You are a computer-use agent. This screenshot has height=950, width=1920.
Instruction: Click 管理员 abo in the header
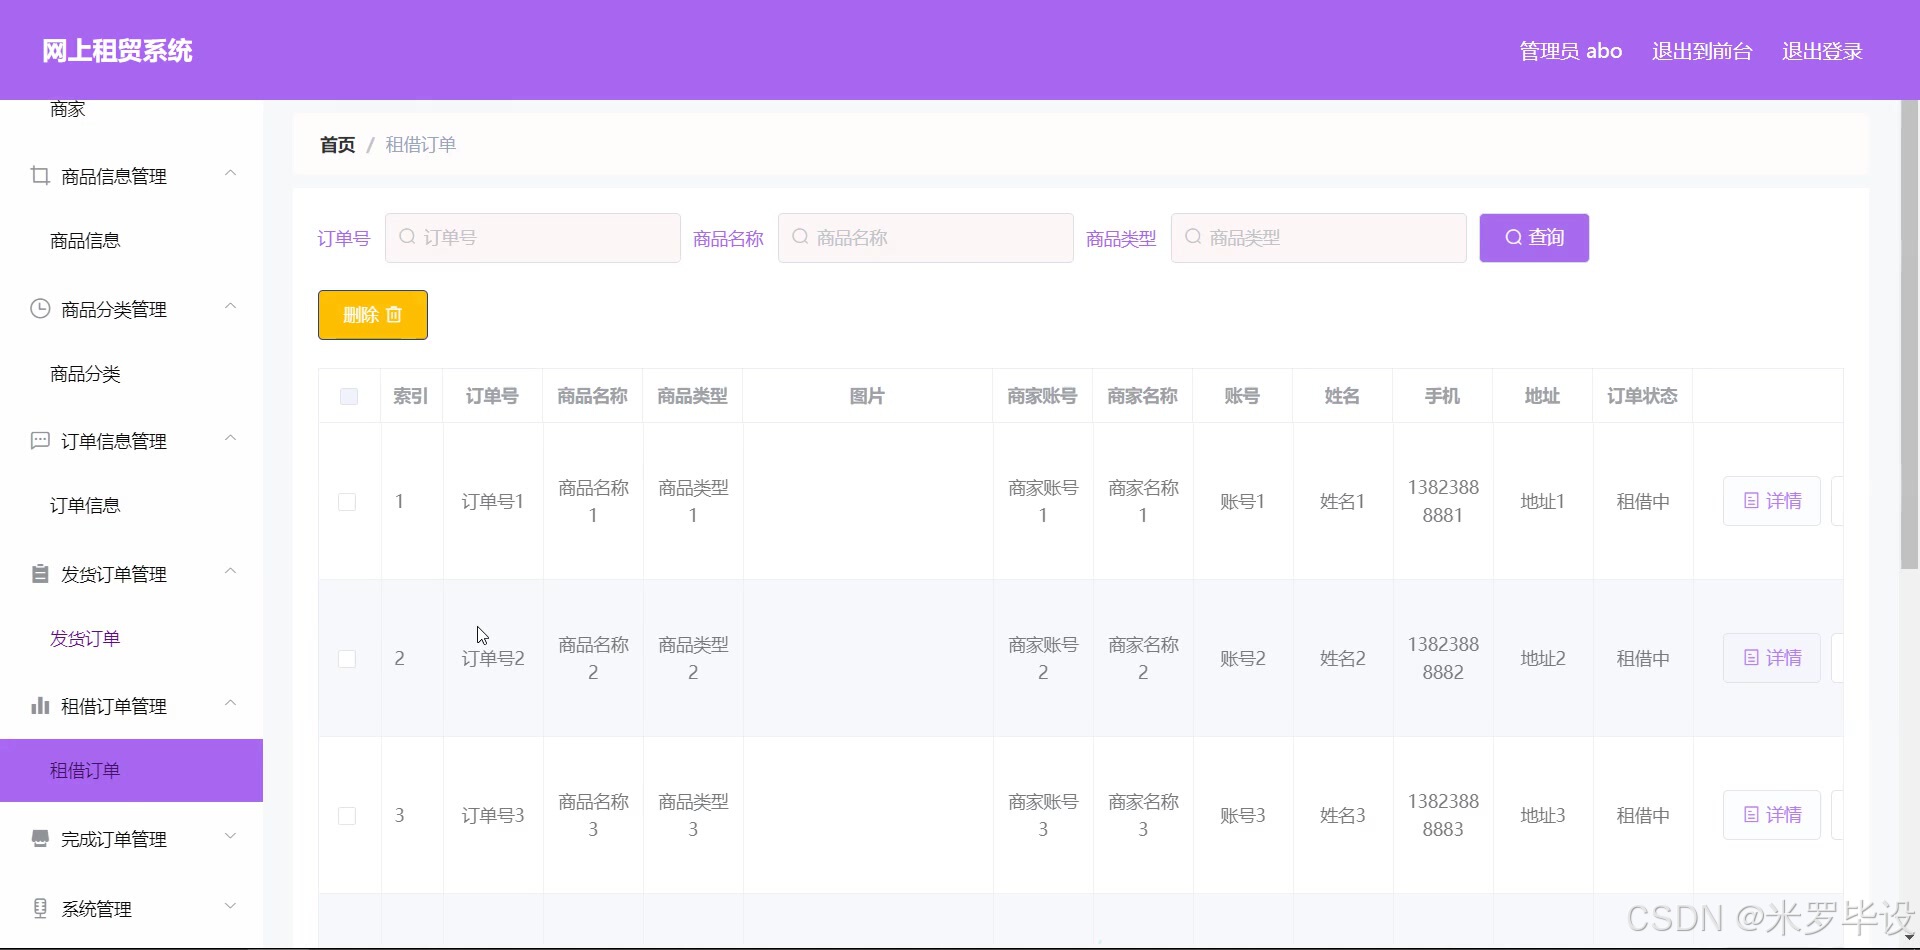click(1571, 51)
